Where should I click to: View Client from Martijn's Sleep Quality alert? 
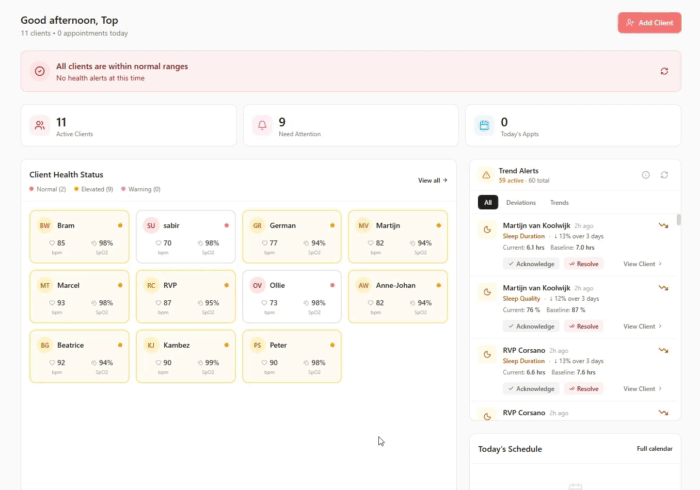(x=642, y=326)
